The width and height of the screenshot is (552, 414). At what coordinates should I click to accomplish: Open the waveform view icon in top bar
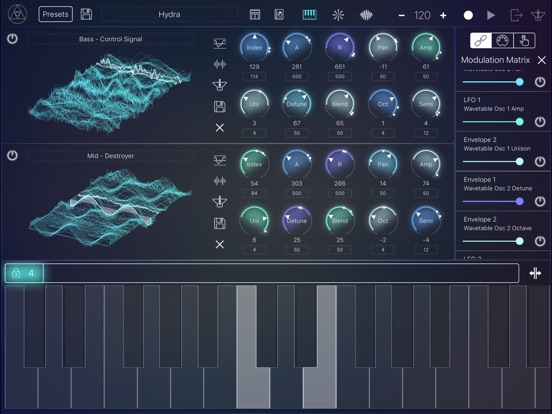[x=366, y=15]
